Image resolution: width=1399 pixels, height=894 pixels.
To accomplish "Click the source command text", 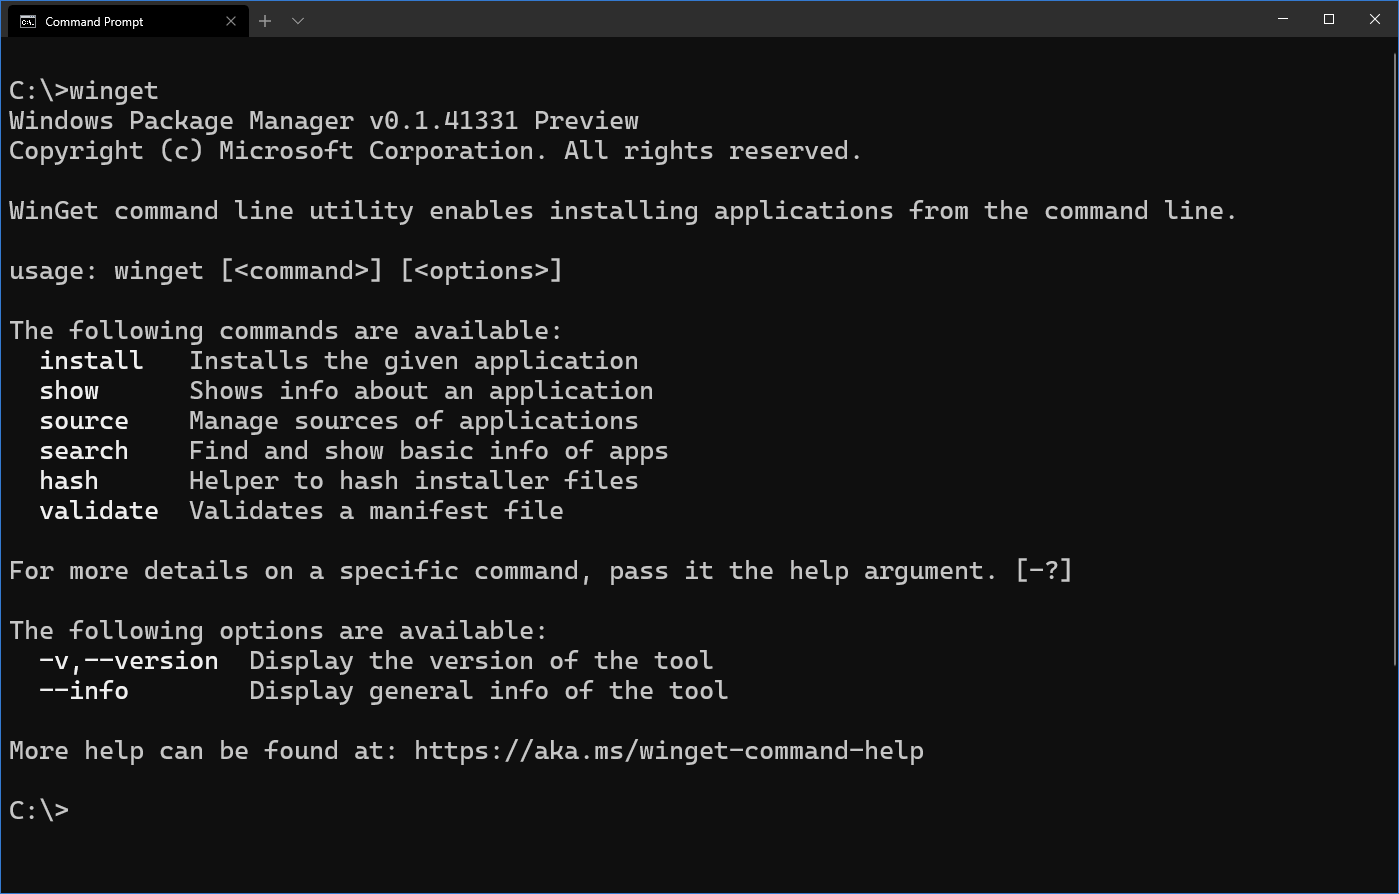I will point(84,421).
